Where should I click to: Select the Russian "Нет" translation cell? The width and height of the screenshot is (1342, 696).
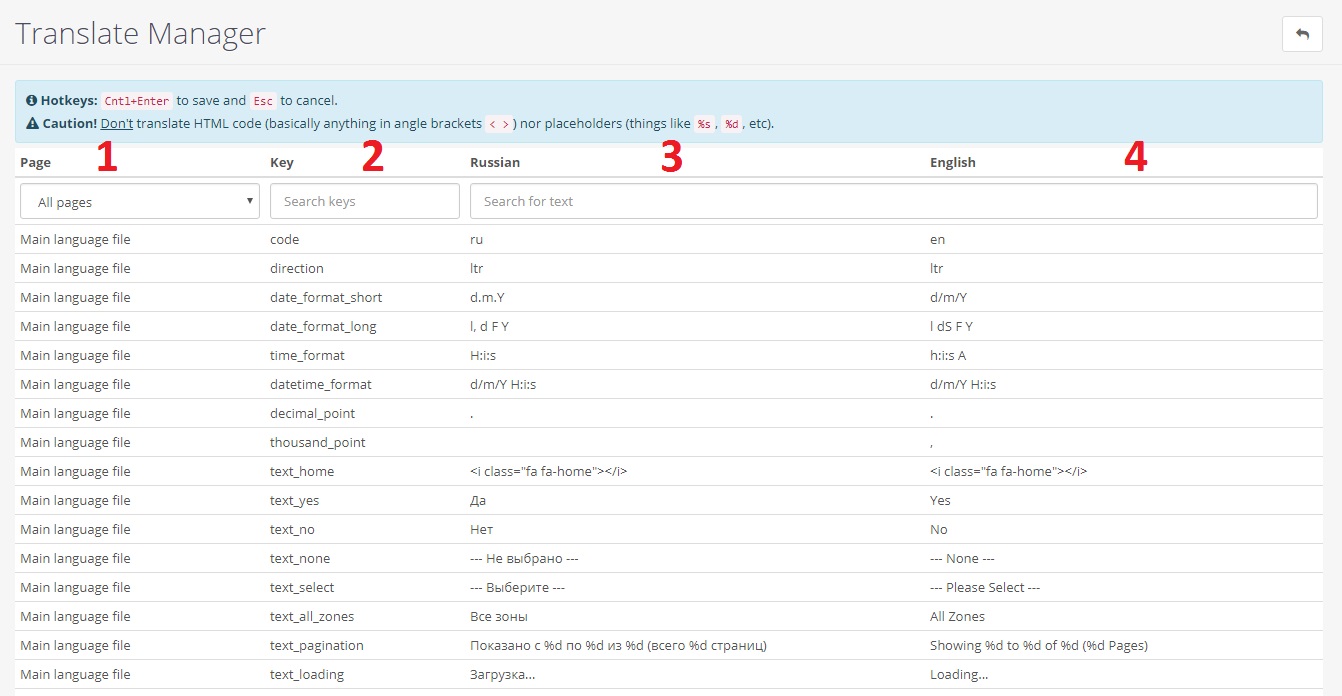[481, 530]
